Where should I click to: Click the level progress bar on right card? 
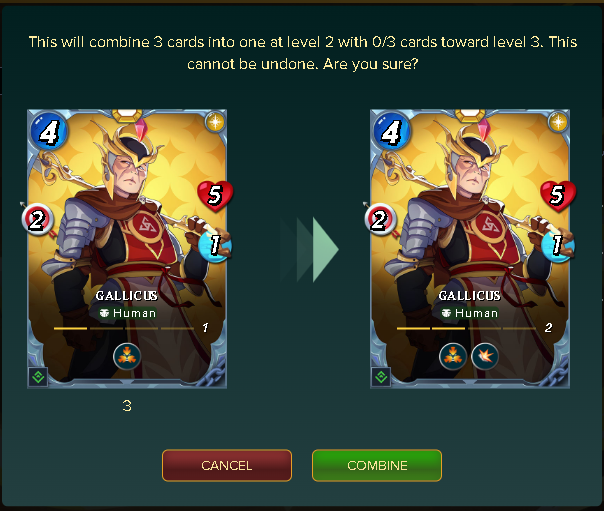pos(466,328)
